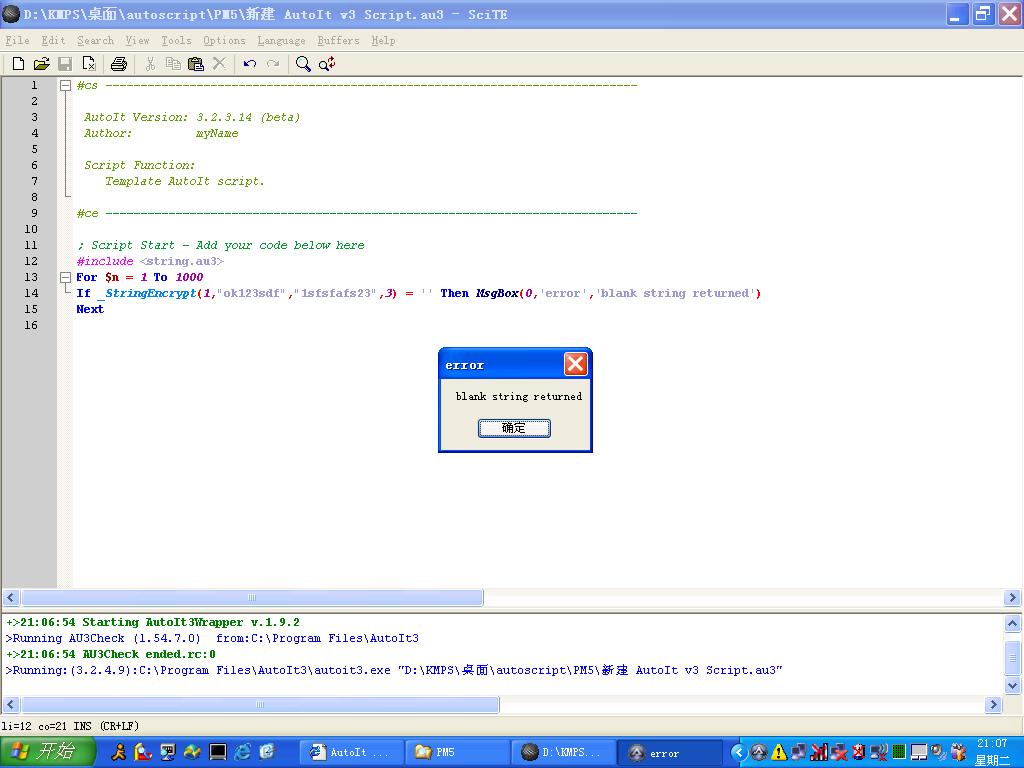Close the current file via the toolbar icon
Image resolution: width=1024 pixels, height=768 pixels.
[x=89, y=64]
